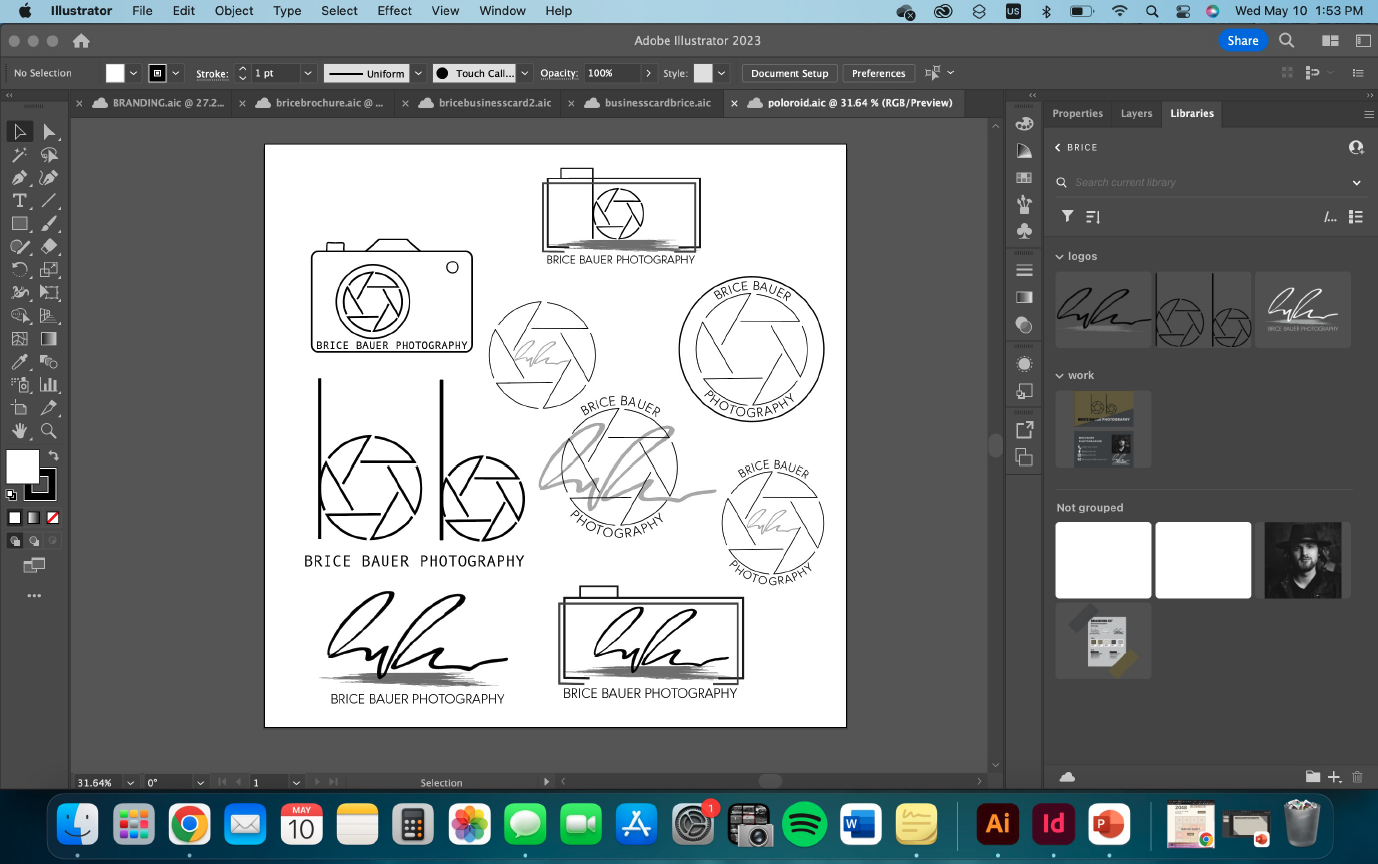Choose the Eraser tool
The height and width of the screenshot is (864, 1378).
[49, 247]
